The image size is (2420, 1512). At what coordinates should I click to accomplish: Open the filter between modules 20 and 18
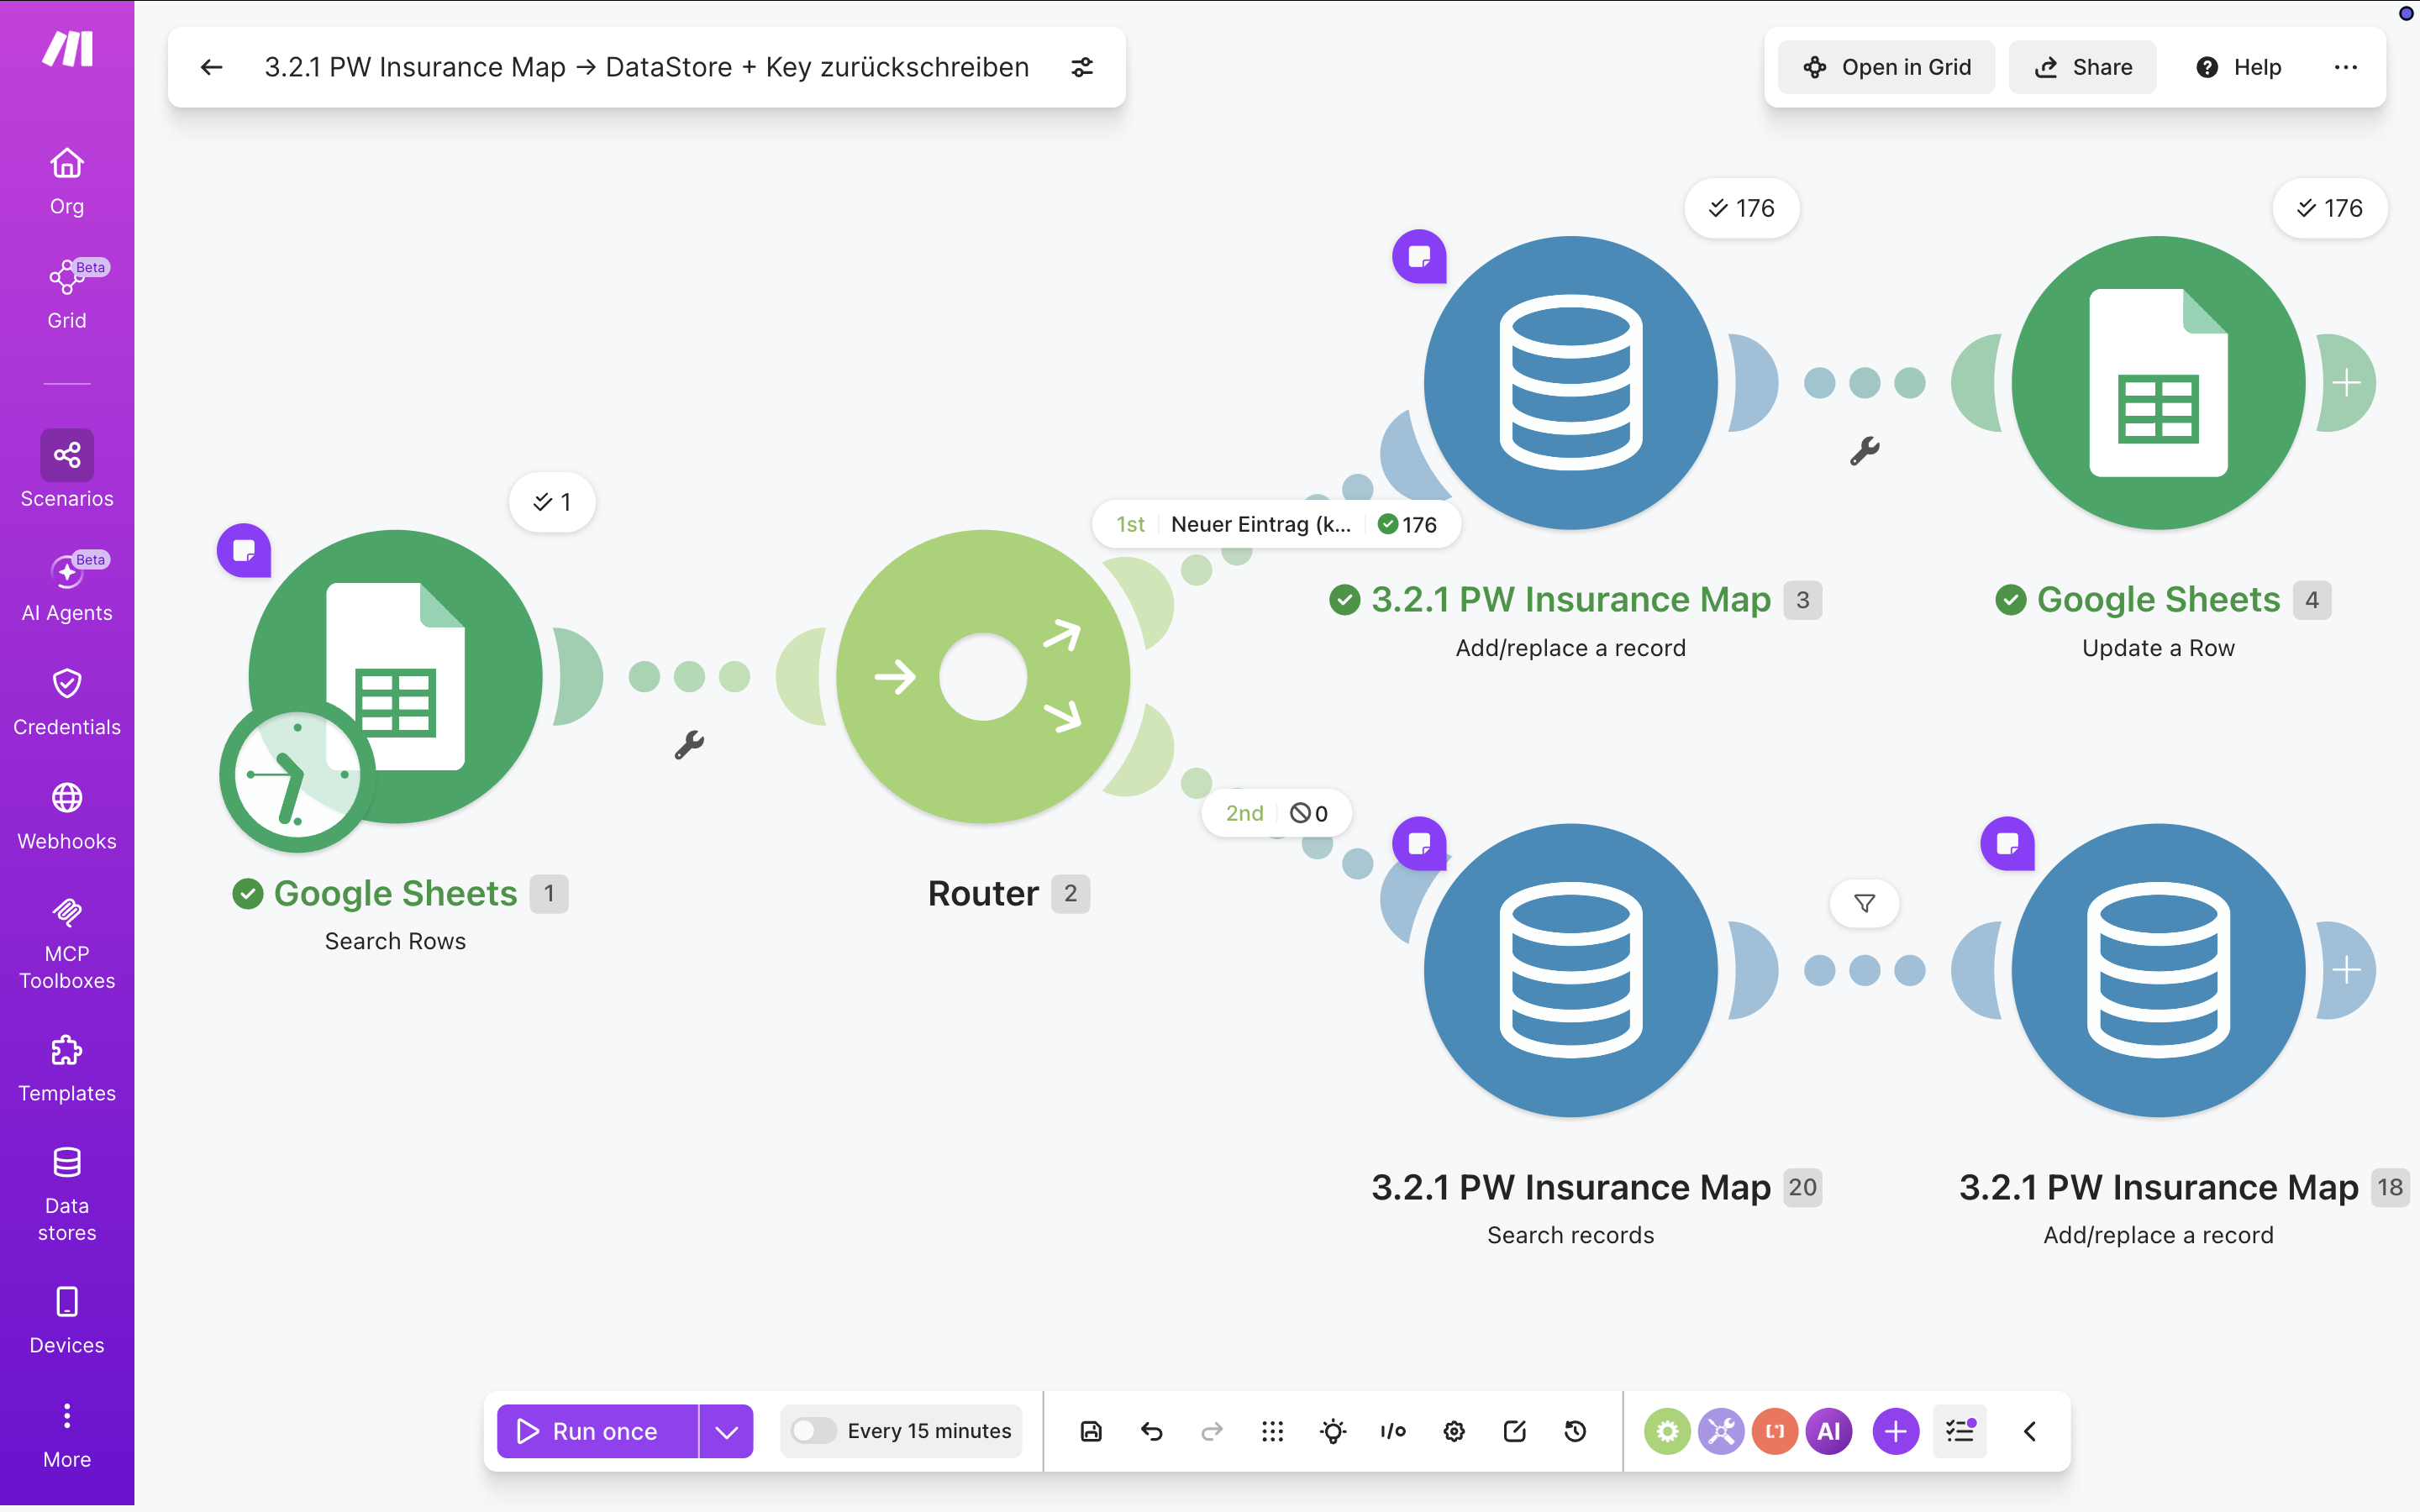pos(1865,904)
